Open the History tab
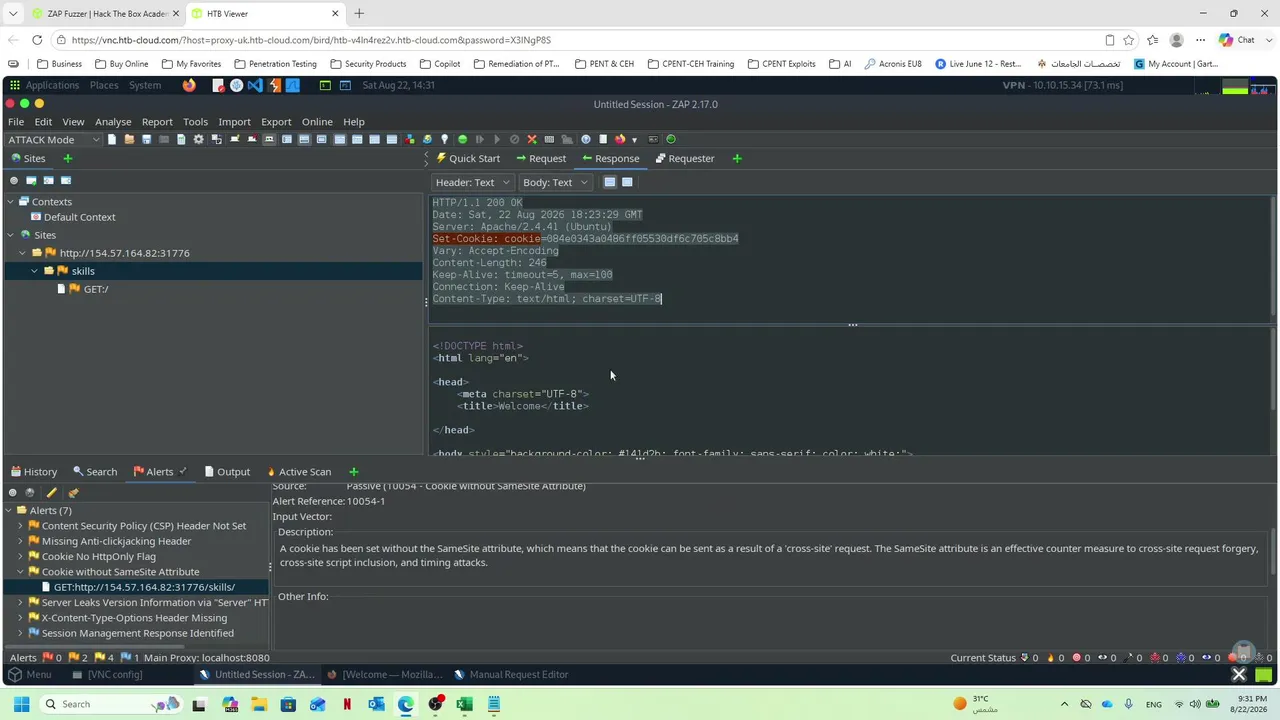This screenshot has height=720, width=1280. [33, 472]
